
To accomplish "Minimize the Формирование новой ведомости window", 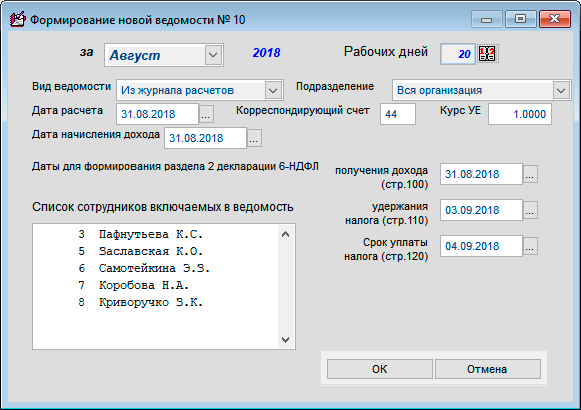I will tap(487, 19).
